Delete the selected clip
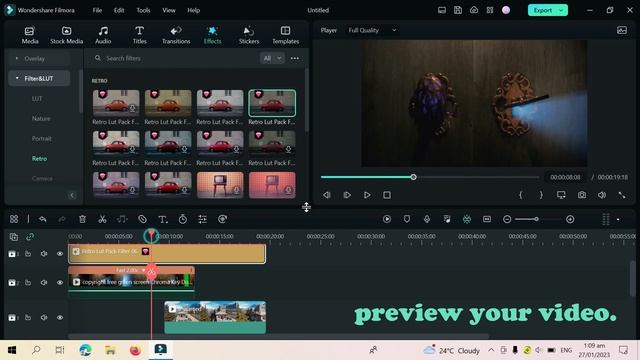The image size is (640, 360). coord(82,219)
